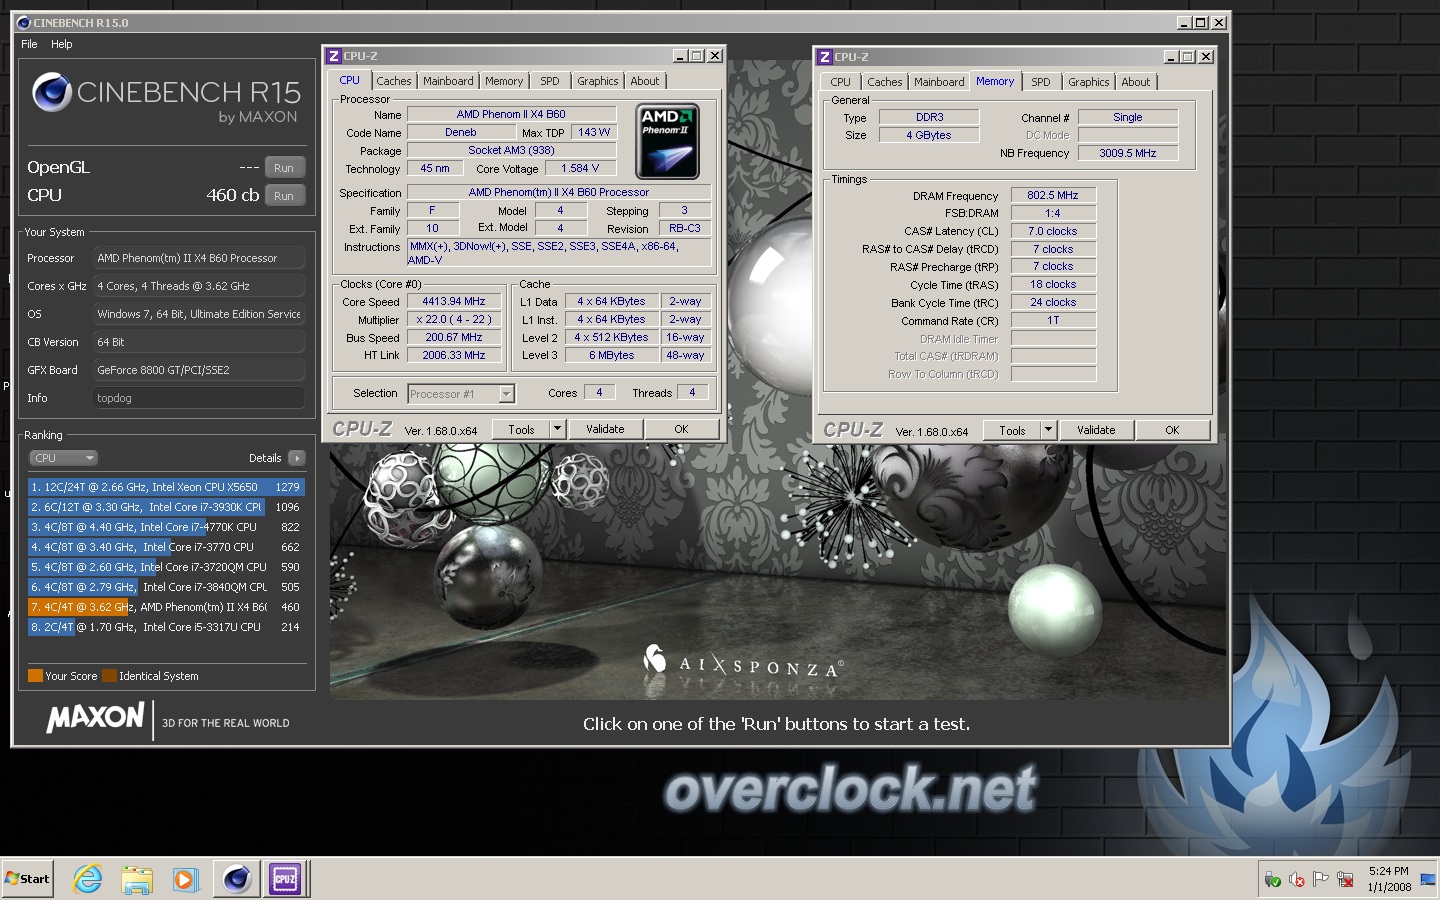Click the green shield tray icon
The image size is (1440, 900).
coord(1273,879)
